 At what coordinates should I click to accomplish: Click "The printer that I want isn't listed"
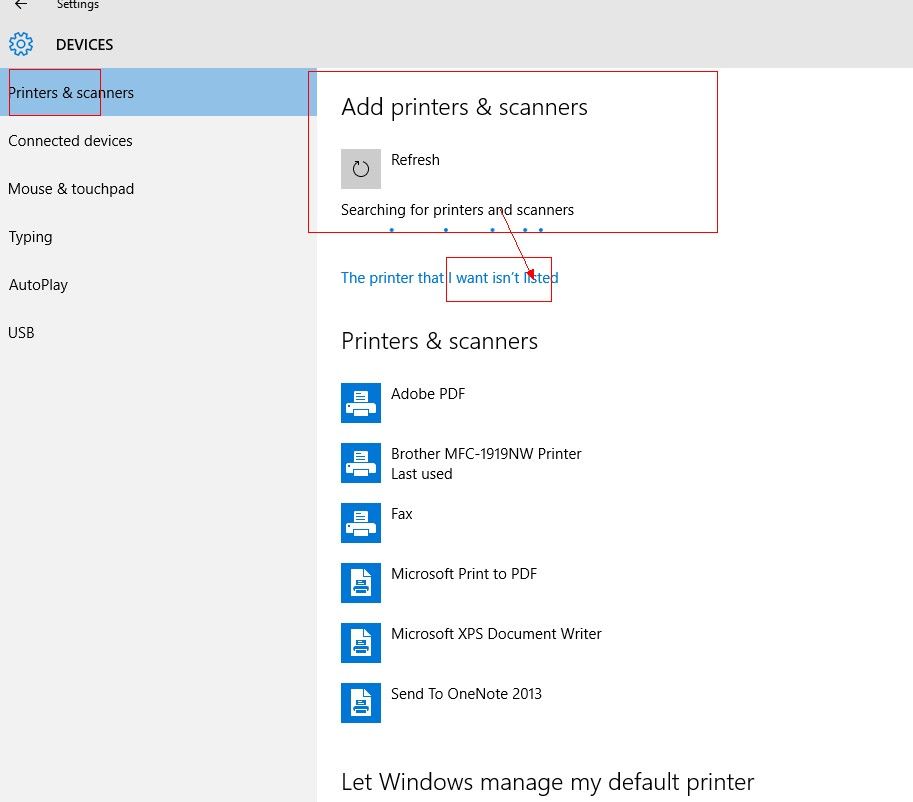[x=449, y=278]
